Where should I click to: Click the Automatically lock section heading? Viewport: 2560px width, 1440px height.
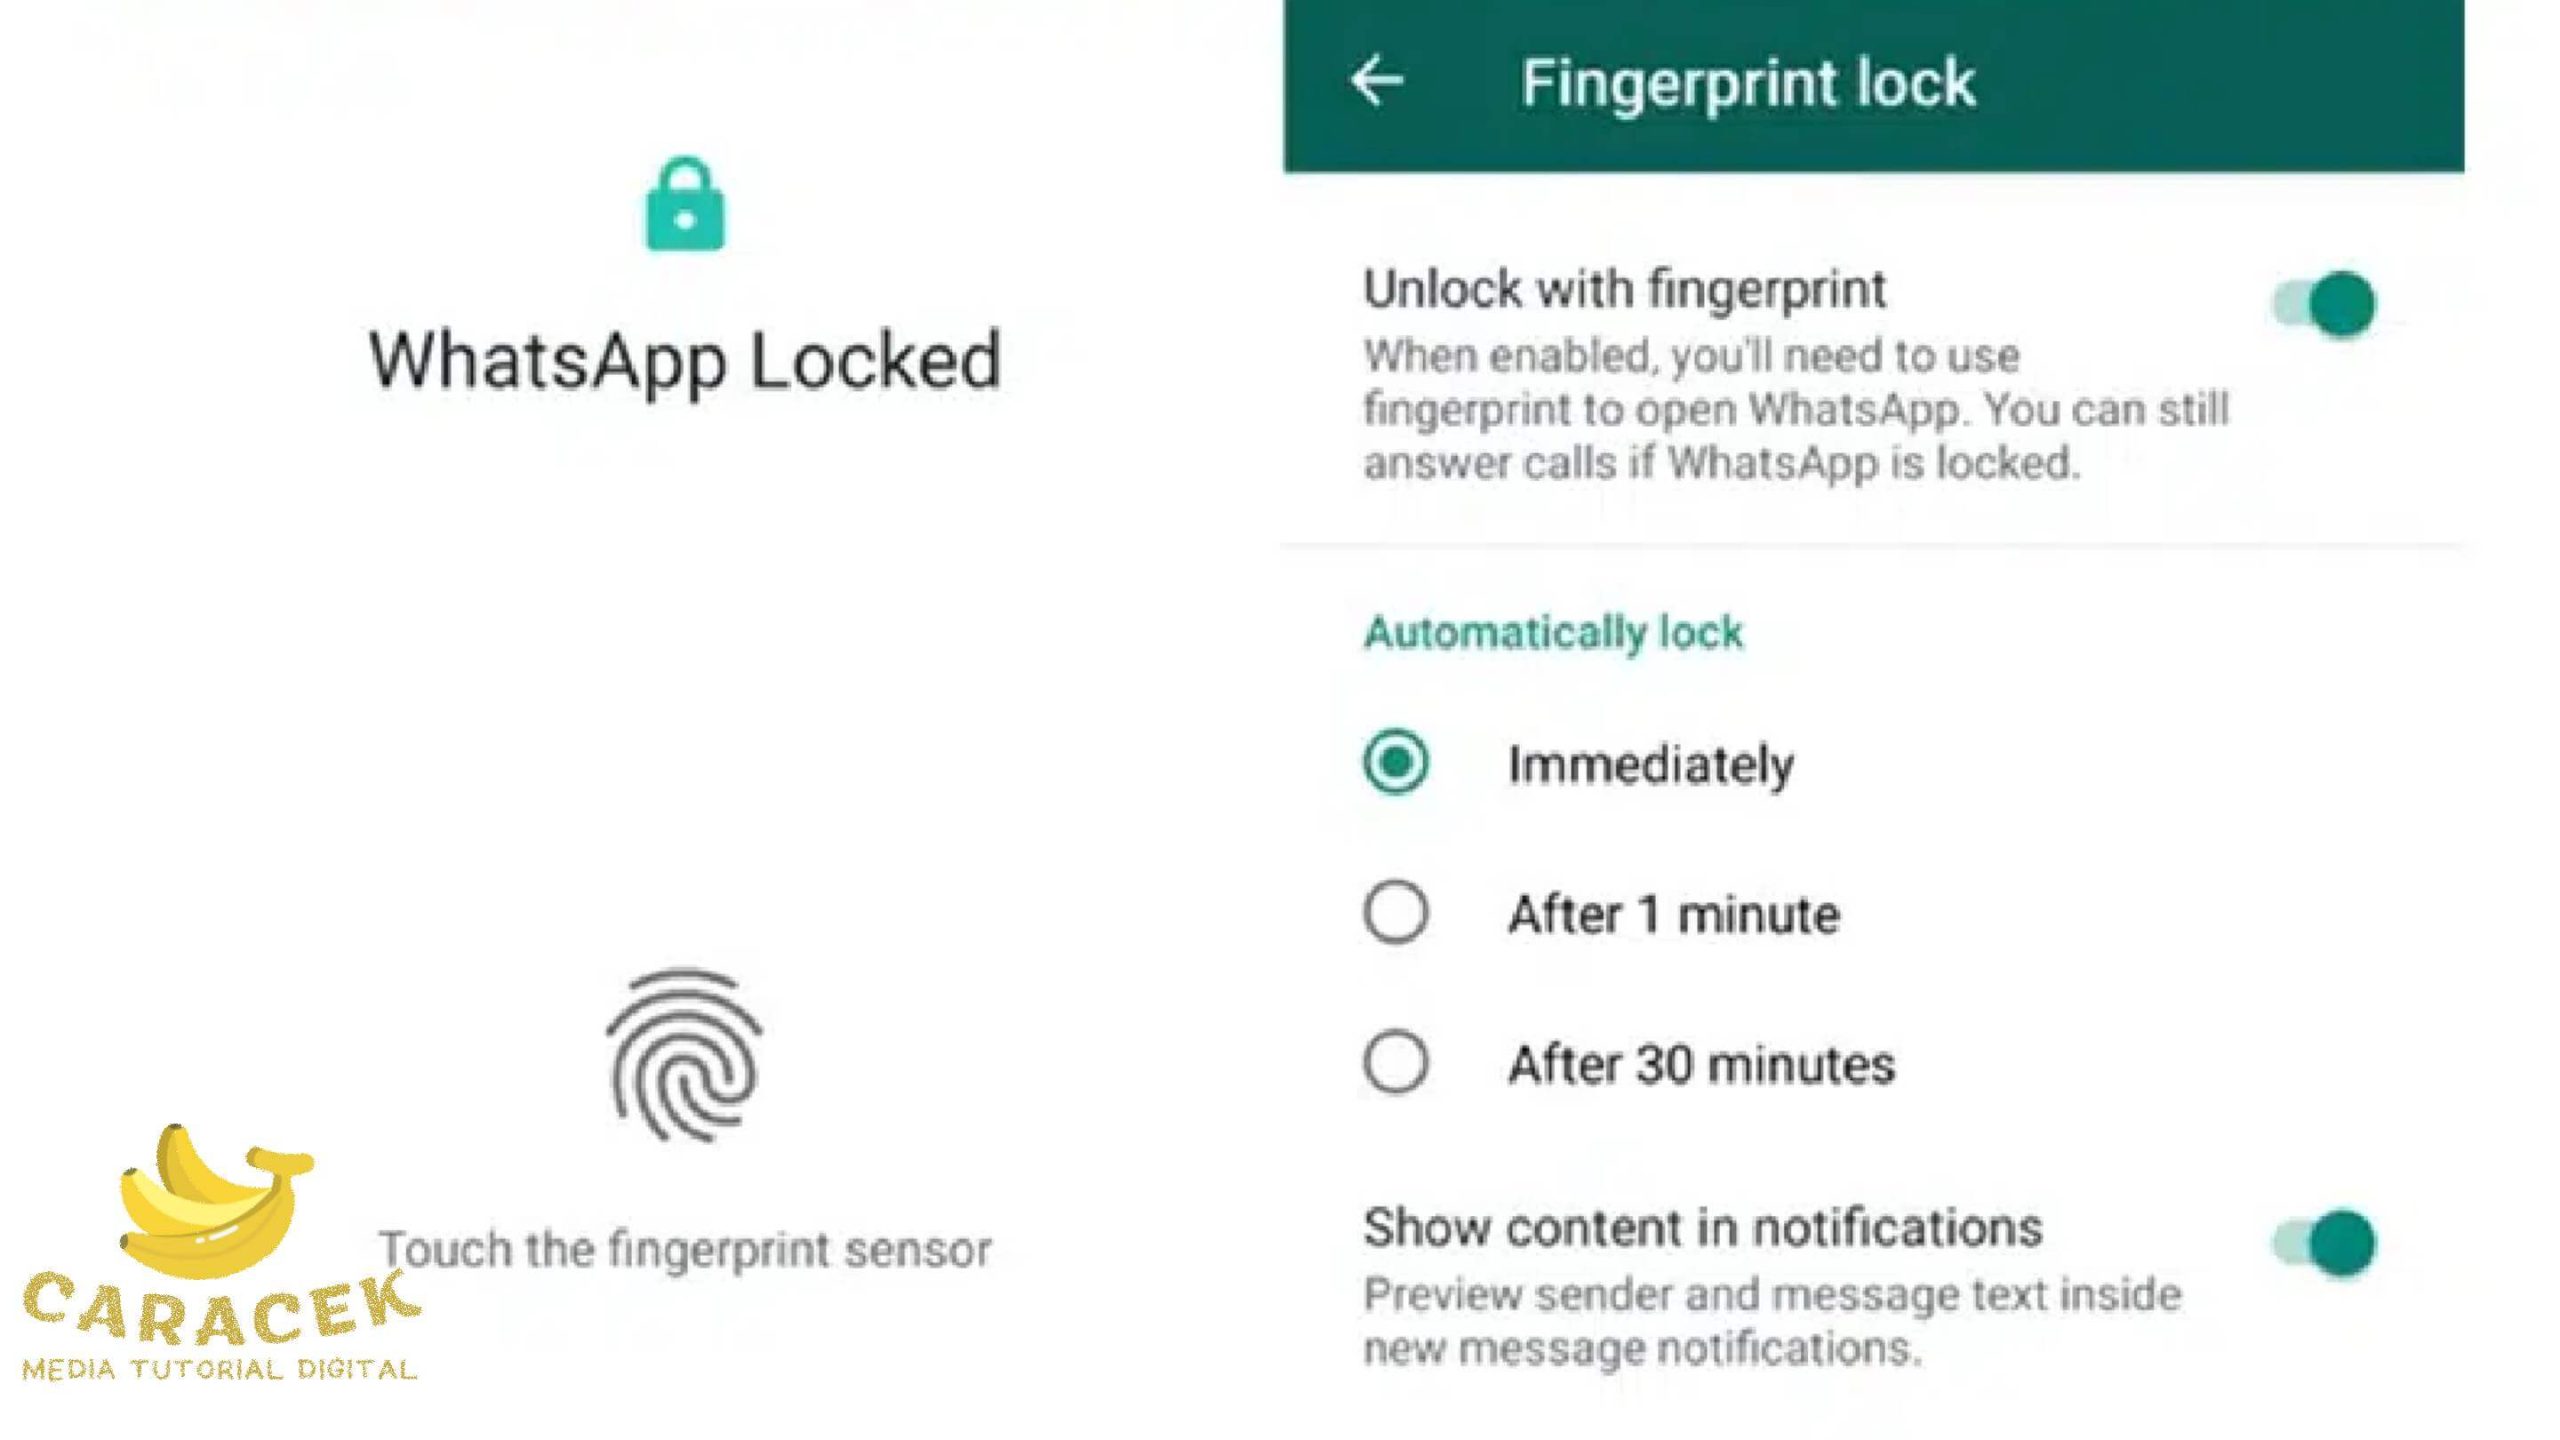click(x=1553, y=633)
